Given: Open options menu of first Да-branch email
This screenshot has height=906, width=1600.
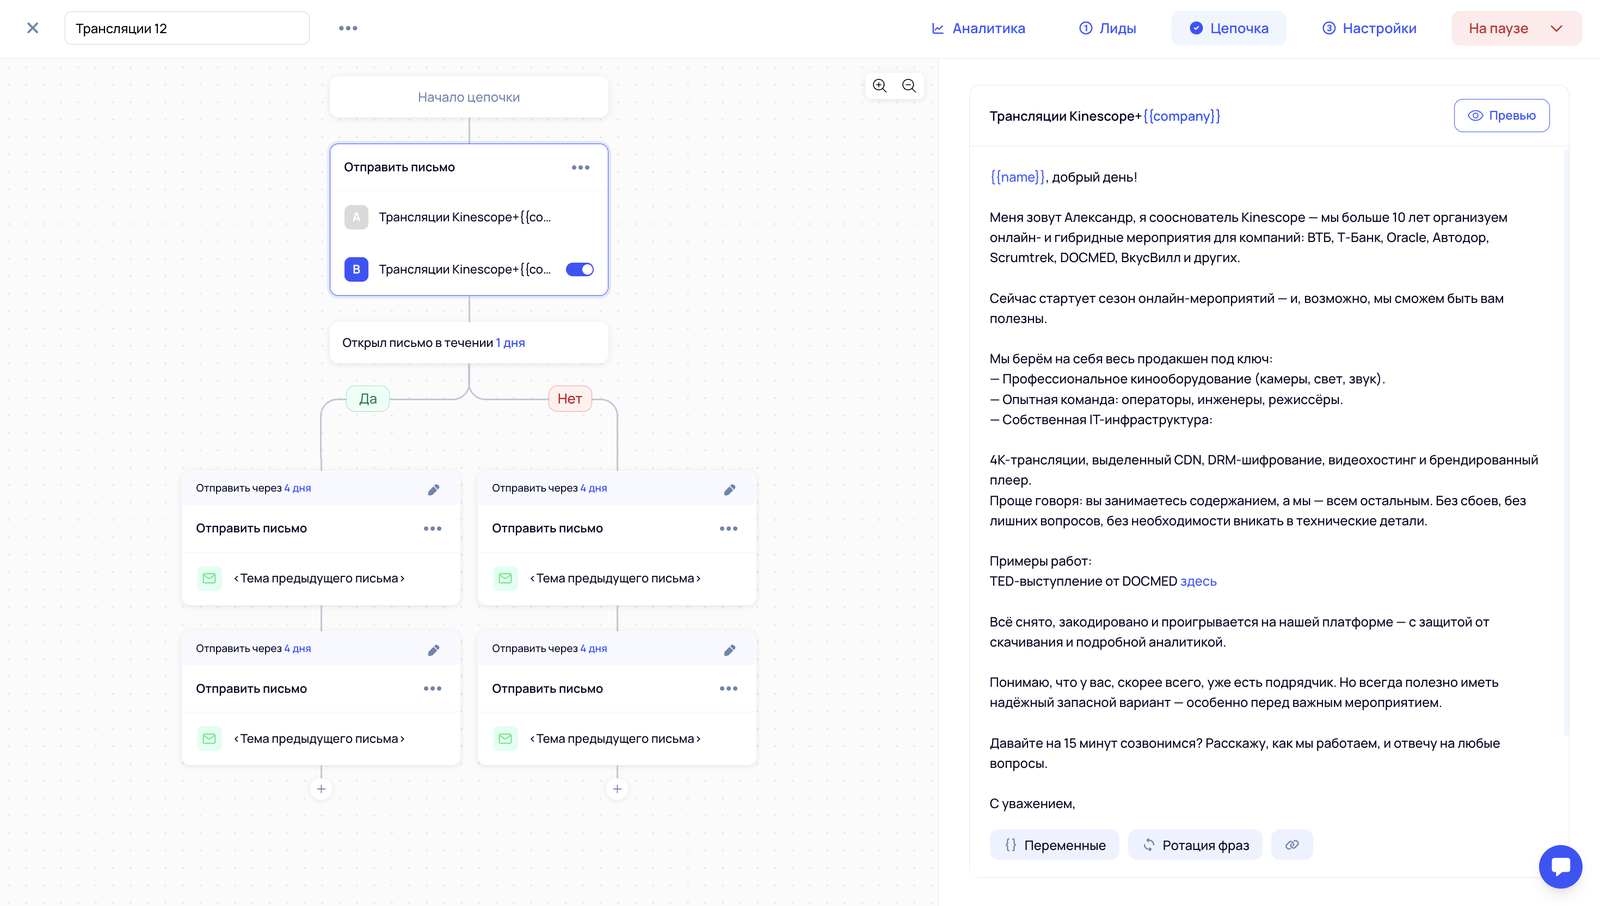Looking at the screenshot, I should click(x=433, y=529).
